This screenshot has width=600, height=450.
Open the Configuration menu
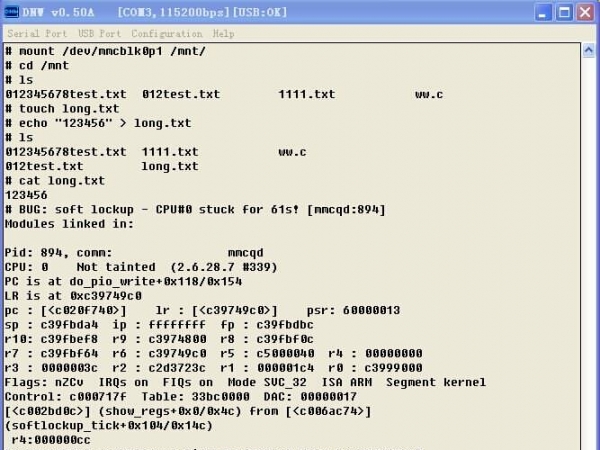click(x=166, y=33)
